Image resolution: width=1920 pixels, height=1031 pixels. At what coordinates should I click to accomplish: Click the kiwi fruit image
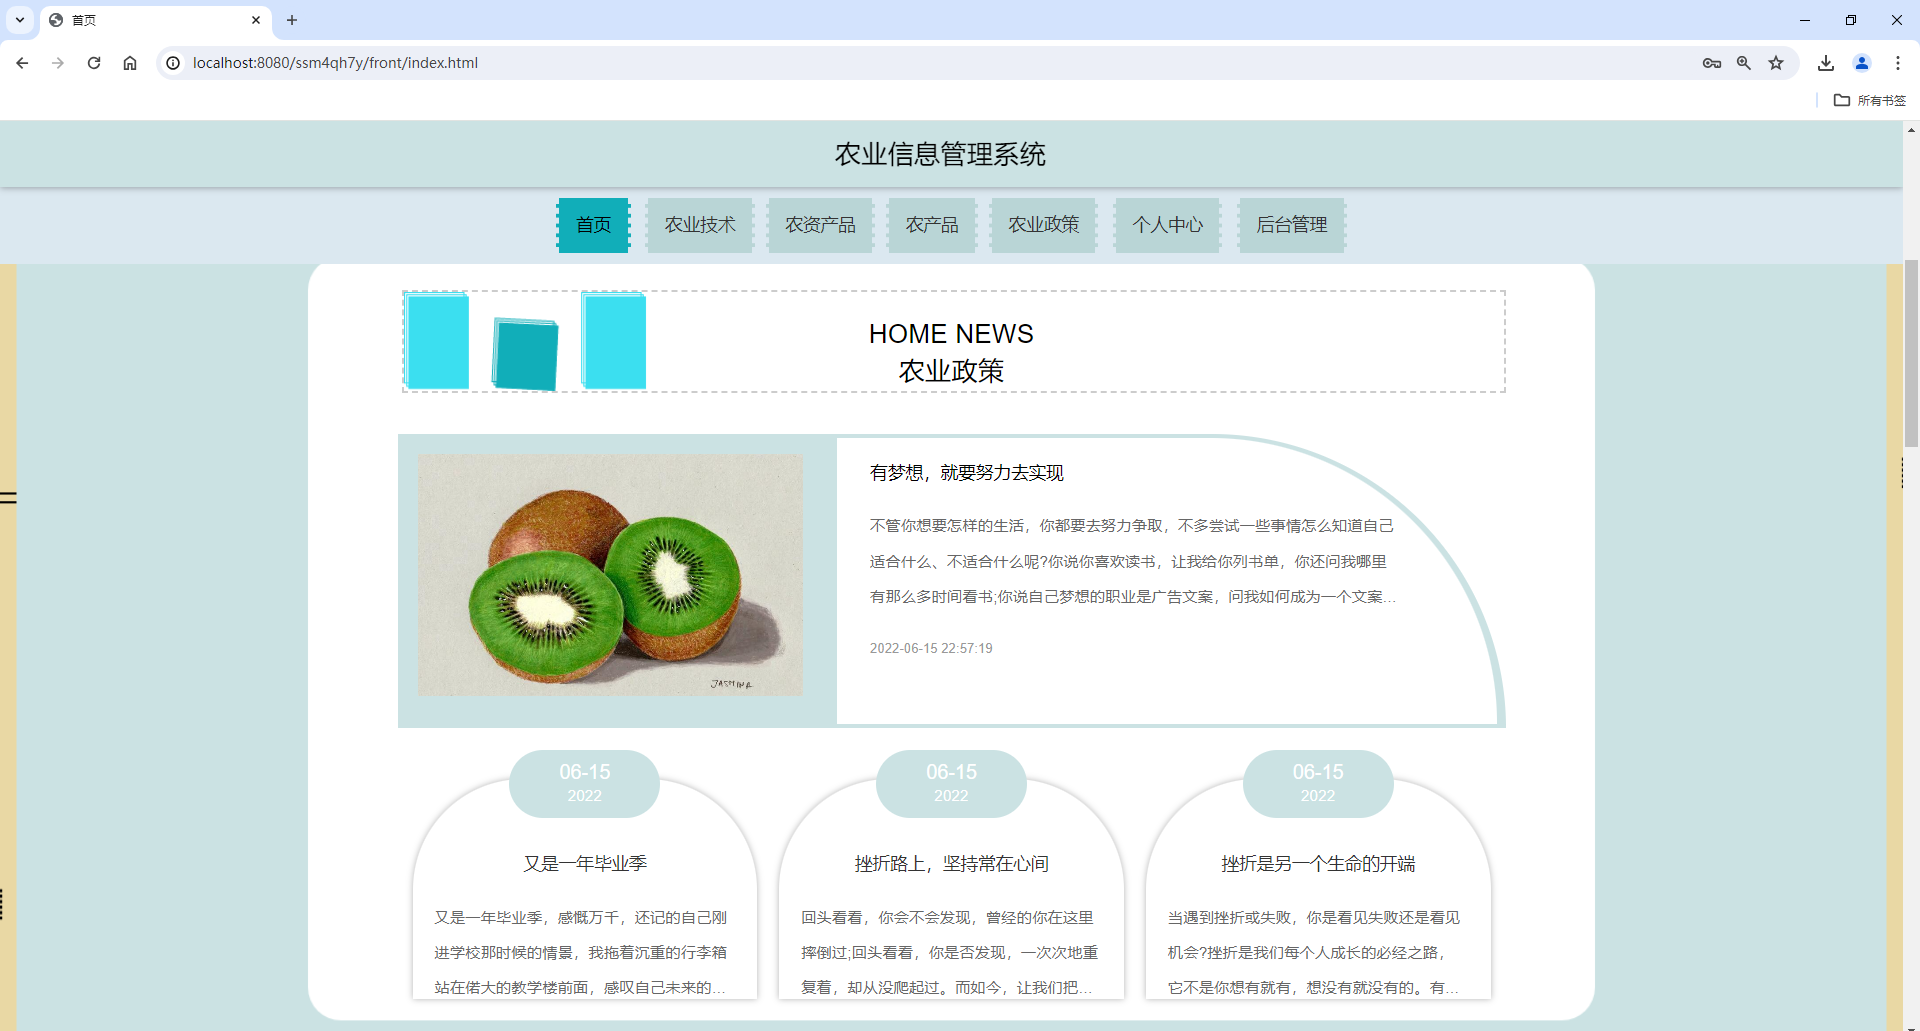[609, 574]
